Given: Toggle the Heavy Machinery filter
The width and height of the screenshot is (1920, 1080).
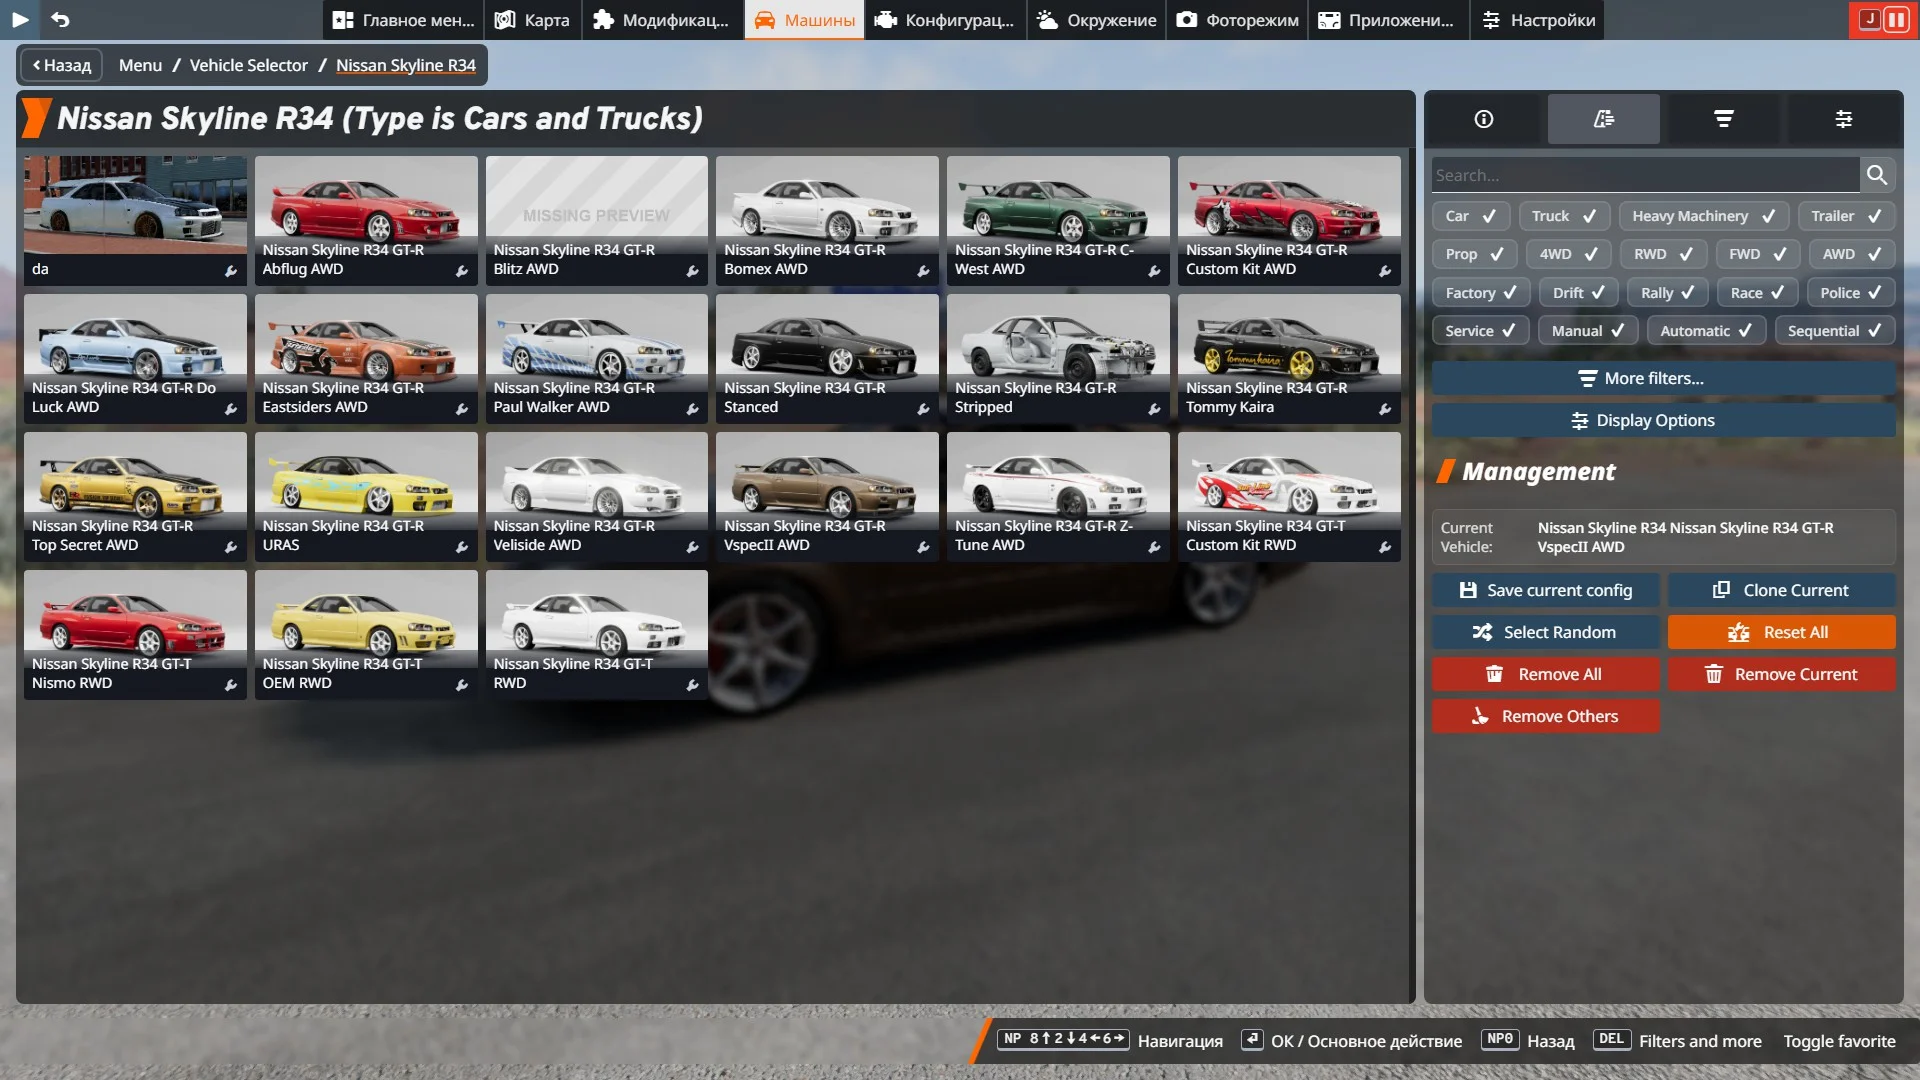Looking at the screenshot, I should pyautogui.click(x=1704, y=216).
